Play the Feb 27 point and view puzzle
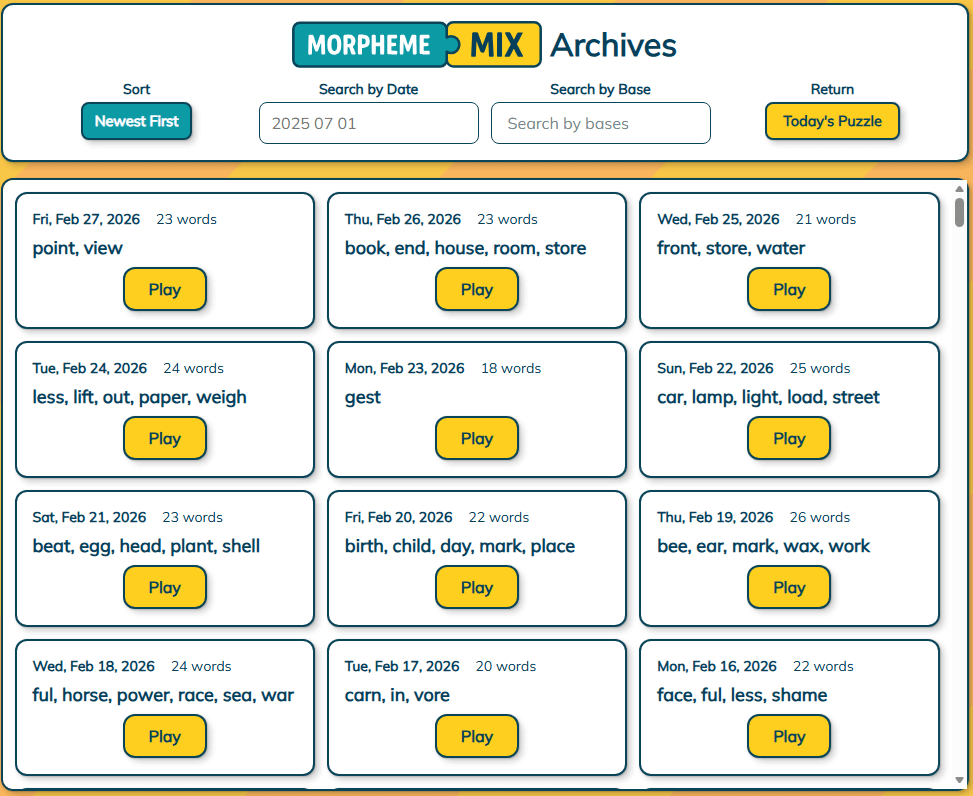 click(x=165, y=289)
